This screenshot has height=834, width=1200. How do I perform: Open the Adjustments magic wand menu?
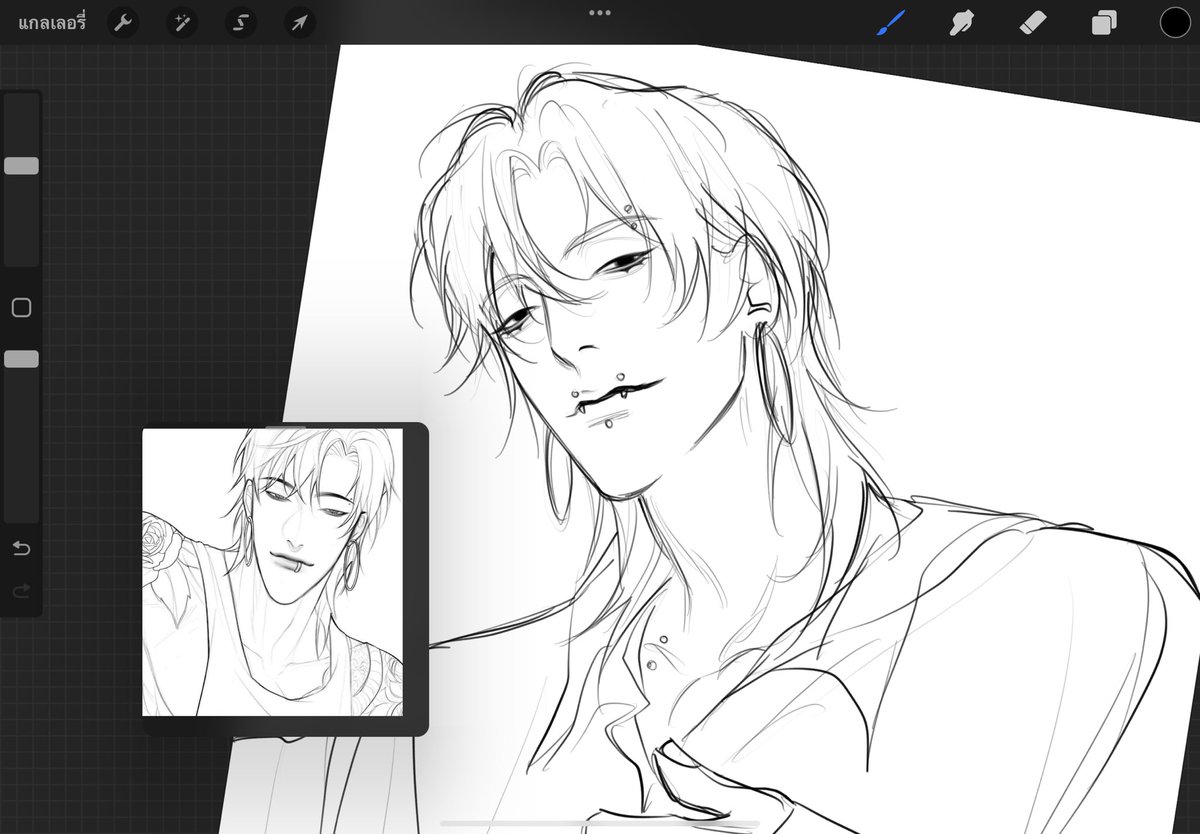pyautogui.click(x=182, y=23)
